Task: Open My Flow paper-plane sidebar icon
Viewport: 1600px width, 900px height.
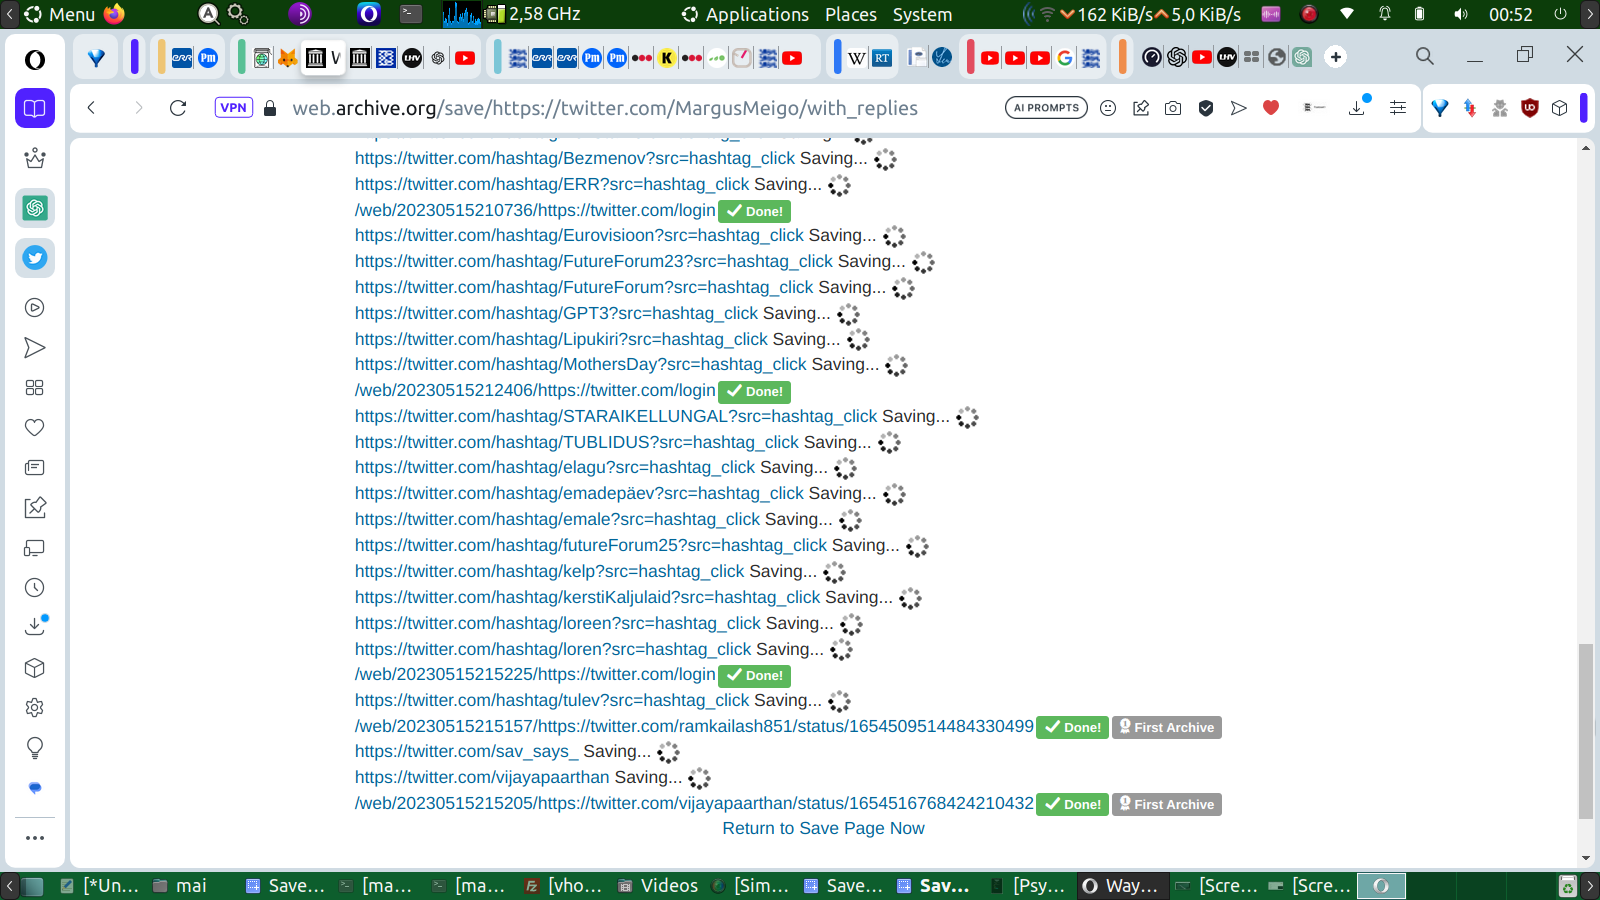Action: (35, 348)
